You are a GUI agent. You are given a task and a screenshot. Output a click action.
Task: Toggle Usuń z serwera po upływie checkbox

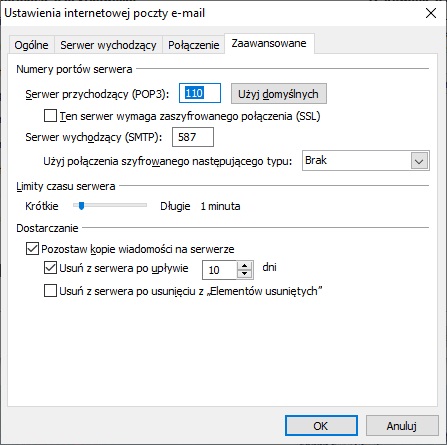(x=50, y=268)
